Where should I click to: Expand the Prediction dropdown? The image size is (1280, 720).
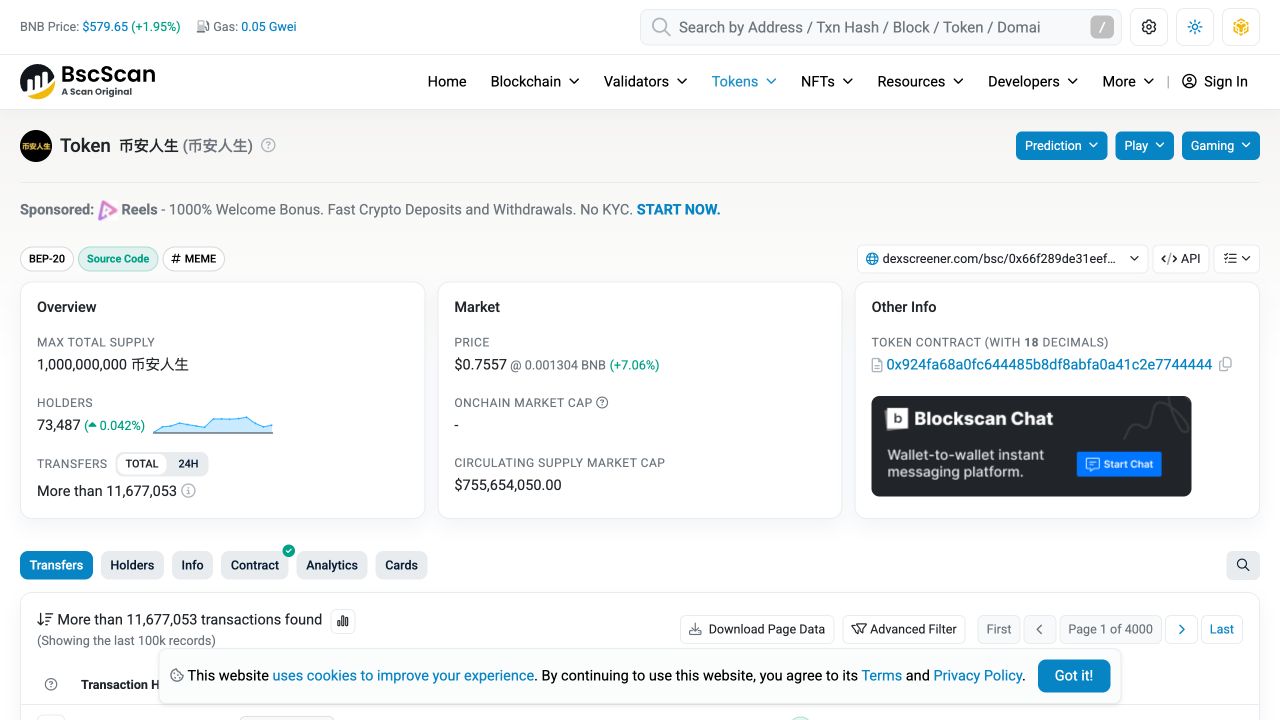pos(1061,145)
